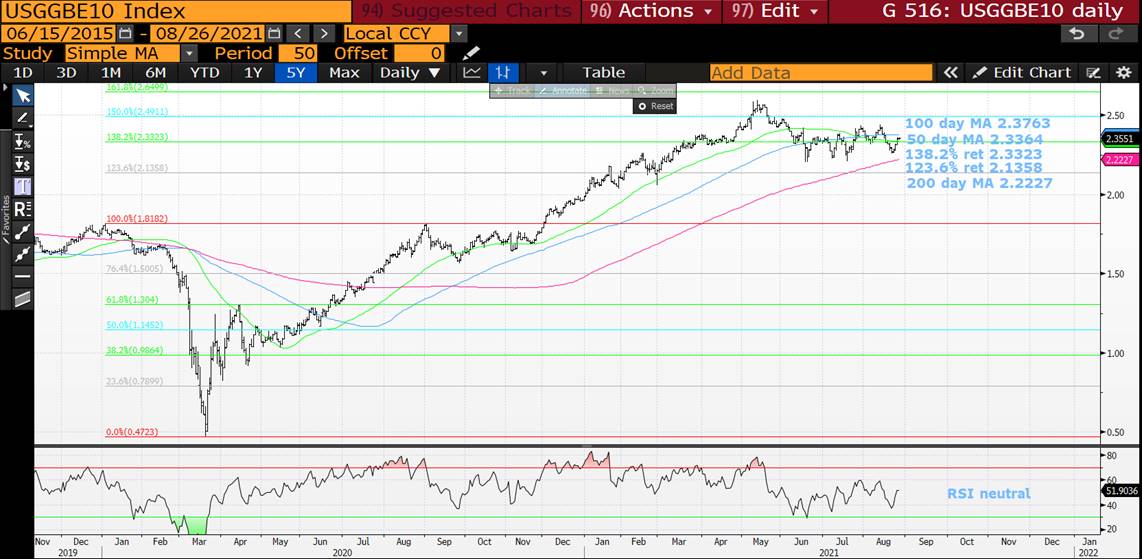Click the 51.9036 RSI value label
The width and height of the screenshot is (1142, 559).
coord(1122,491)
